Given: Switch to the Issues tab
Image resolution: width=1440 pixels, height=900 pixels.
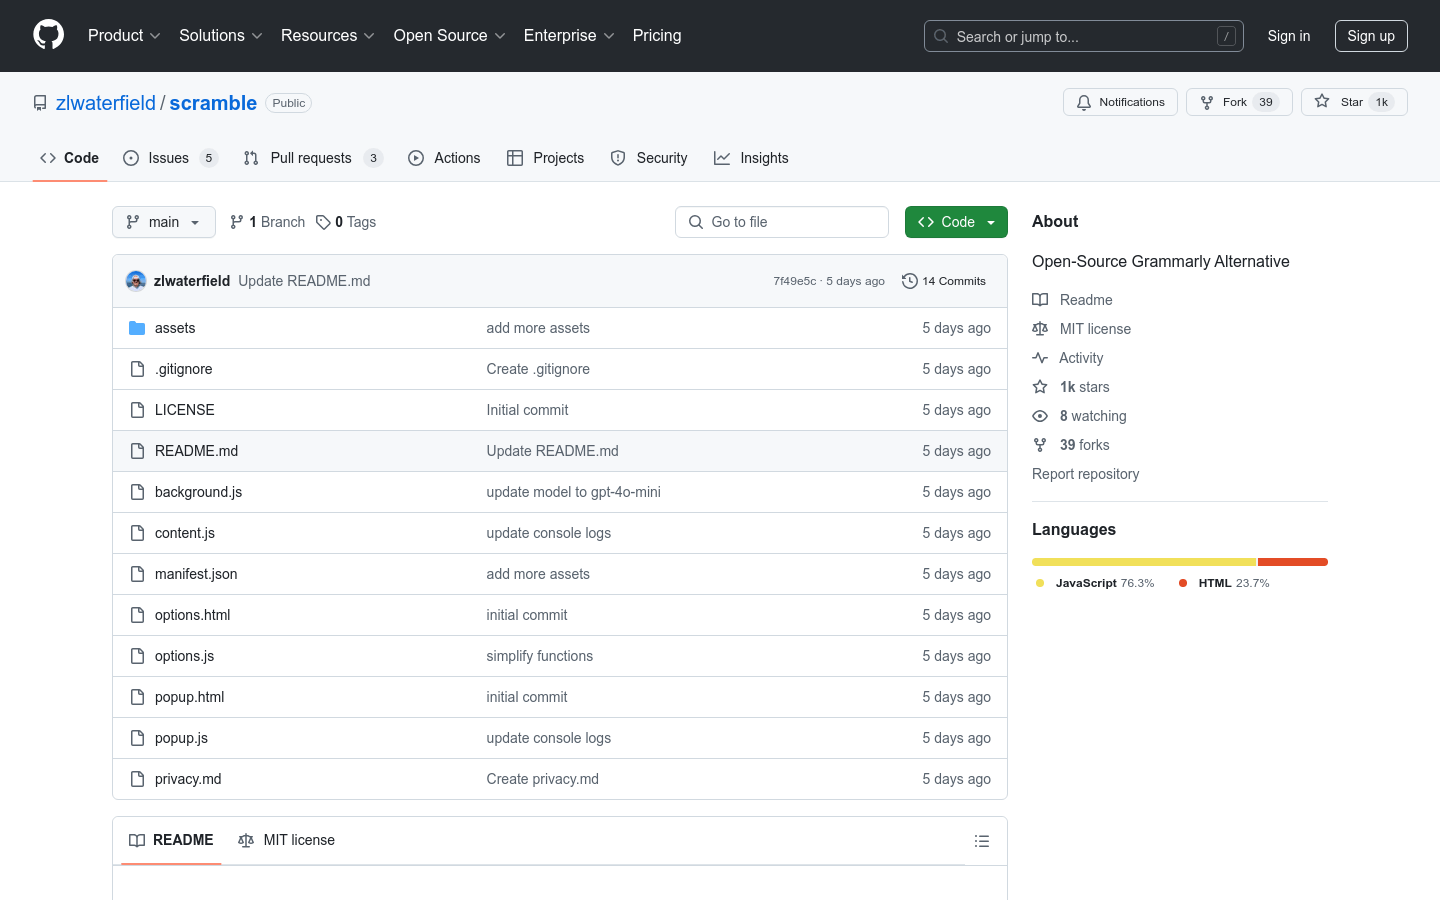Looking at the screenshot, I should pos(169,158).
